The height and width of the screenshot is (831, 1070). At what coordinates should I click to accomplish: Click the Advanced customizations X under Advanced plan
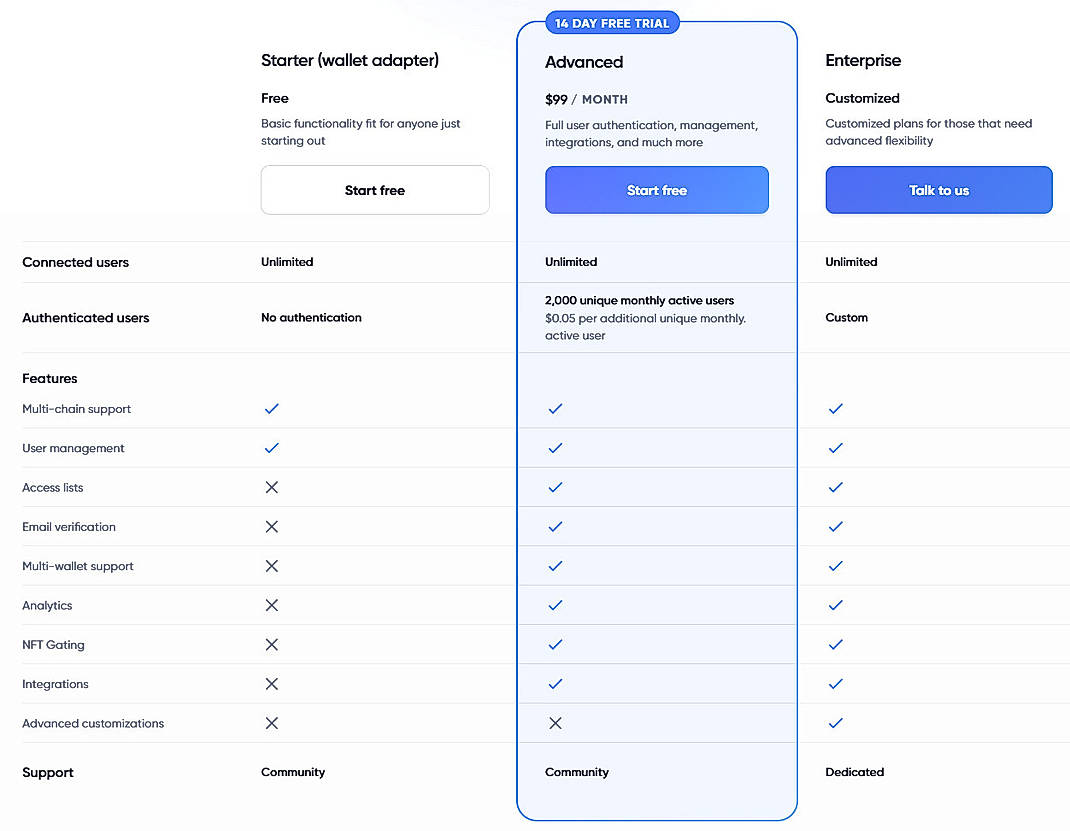coord(555,723)
